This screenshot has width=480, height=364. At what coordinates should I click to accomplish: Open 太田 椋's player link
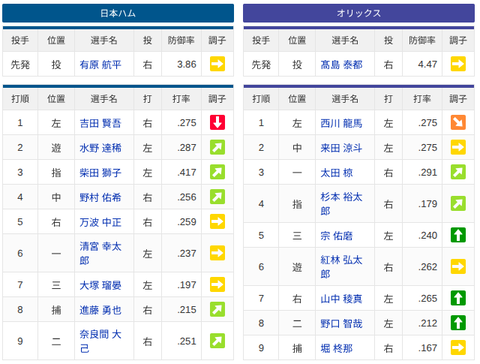[x=337, y=172]
